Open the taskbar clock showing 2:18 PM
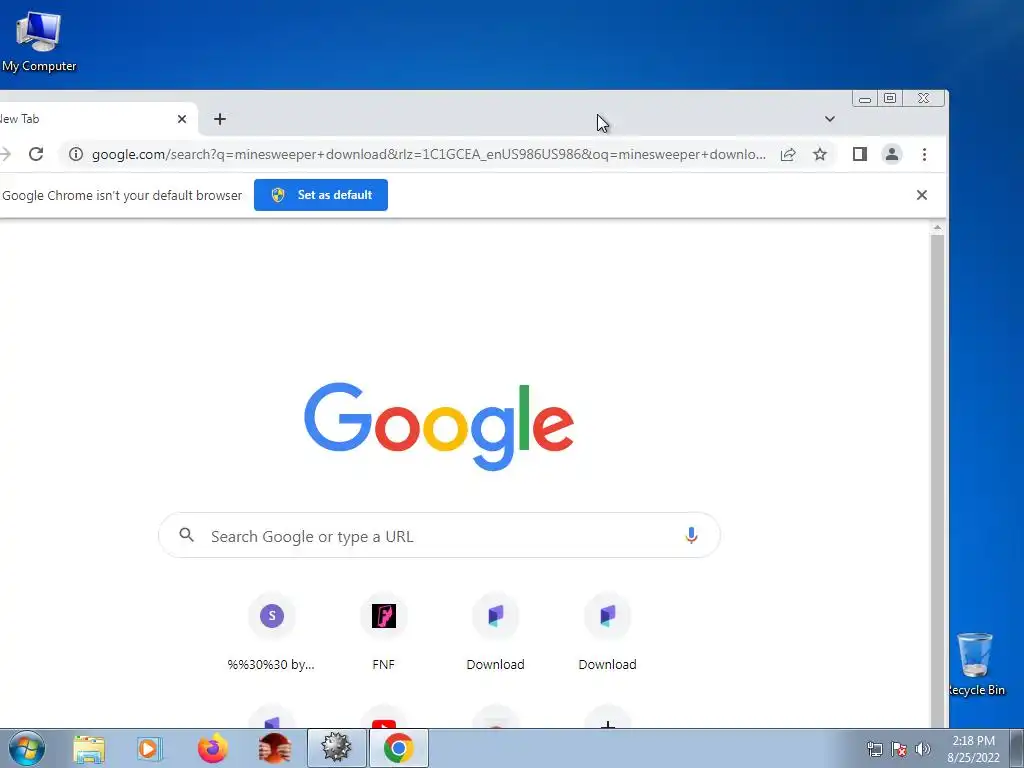The height and width of the screenshot is (768, 1024). (x=973, y=749)
